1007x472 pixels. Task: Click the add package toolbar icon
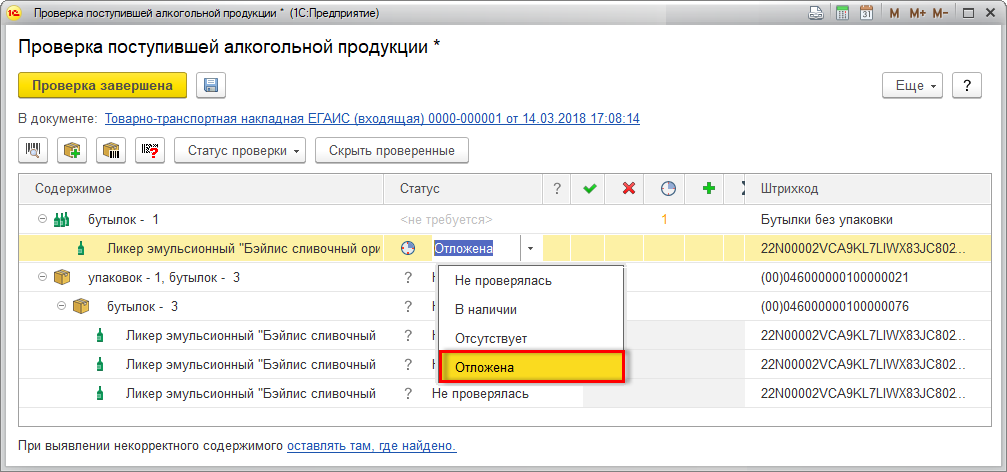point(72,151)
